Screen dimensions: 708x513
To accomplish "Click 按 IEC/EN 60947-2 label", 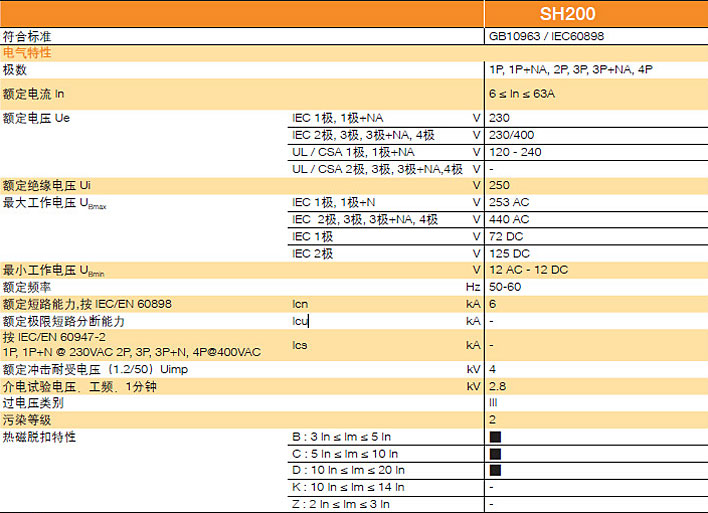I will pos(54,337).
